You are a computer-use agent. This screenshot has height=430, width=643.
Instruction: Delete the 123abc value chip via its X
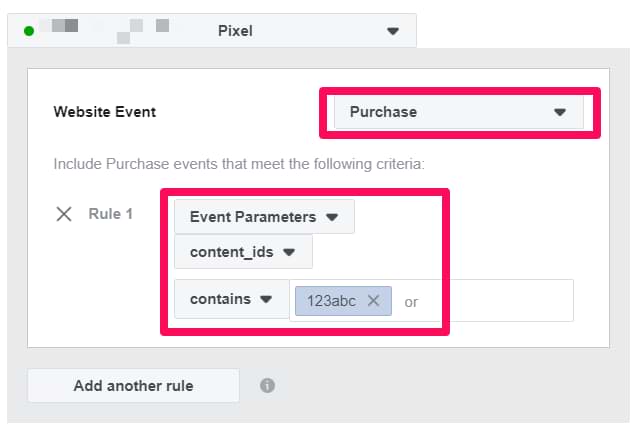[373, 300]
